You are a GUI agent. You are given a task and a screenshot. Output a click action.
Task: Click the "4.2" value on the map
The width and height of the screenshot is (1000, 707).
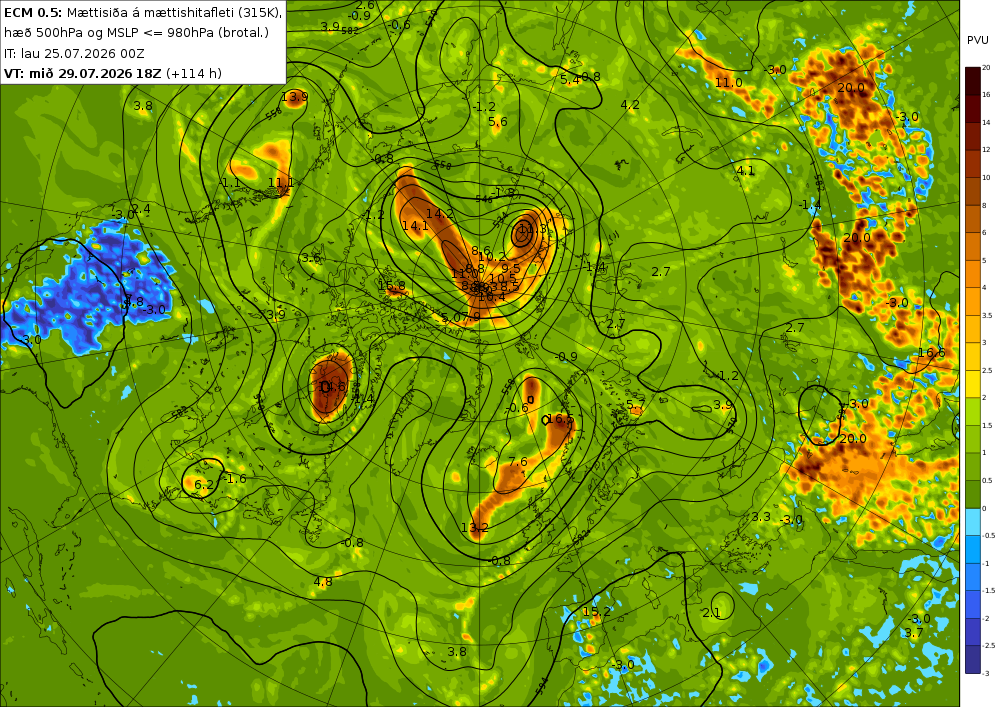(630, 105)
